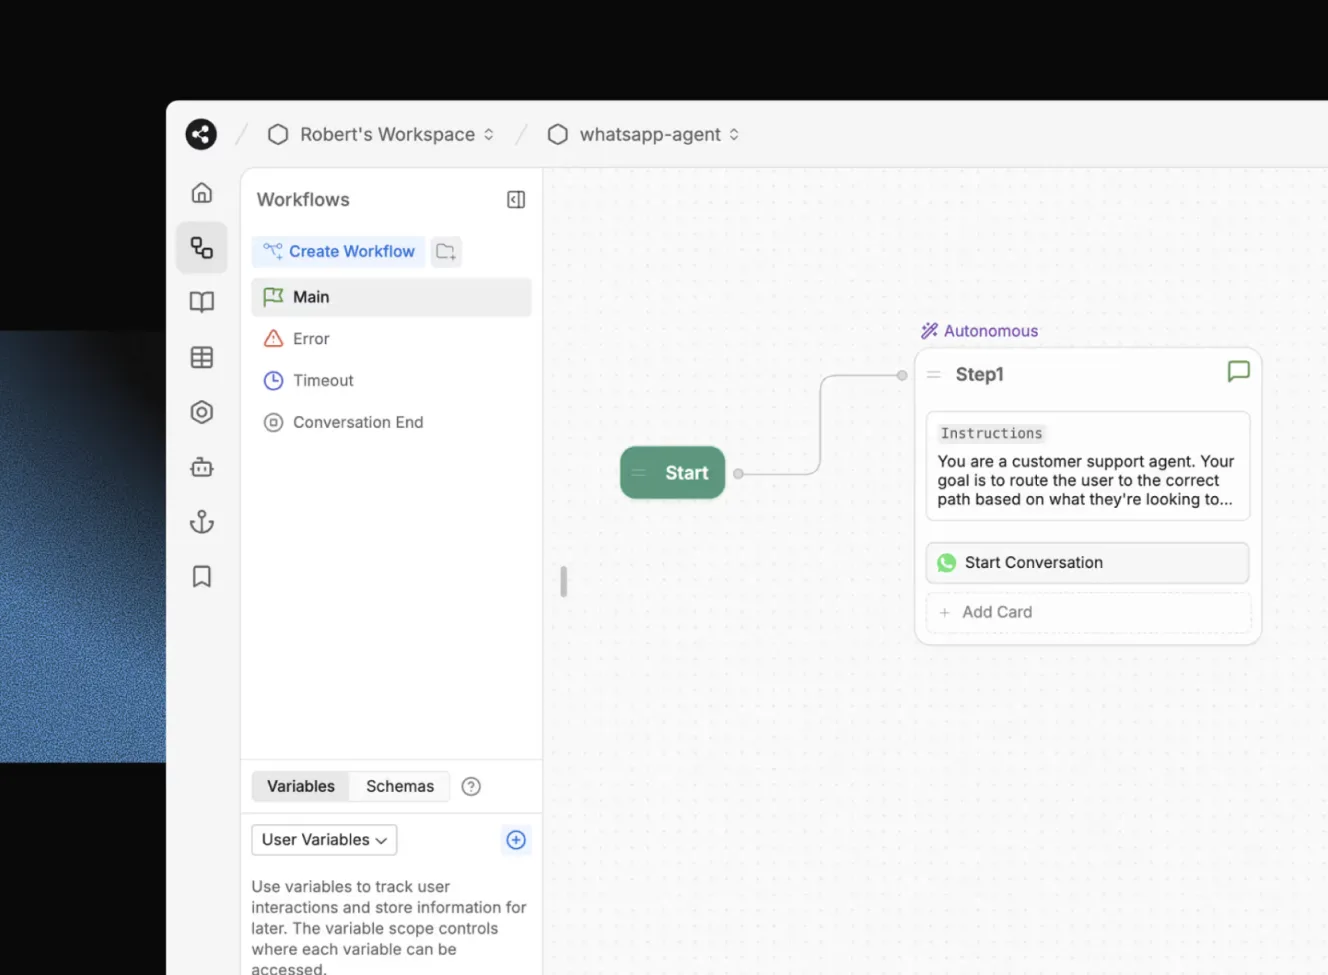Expand the User Variables dropdown
Screen dimensions: 1328x975
tap(324, 840)
